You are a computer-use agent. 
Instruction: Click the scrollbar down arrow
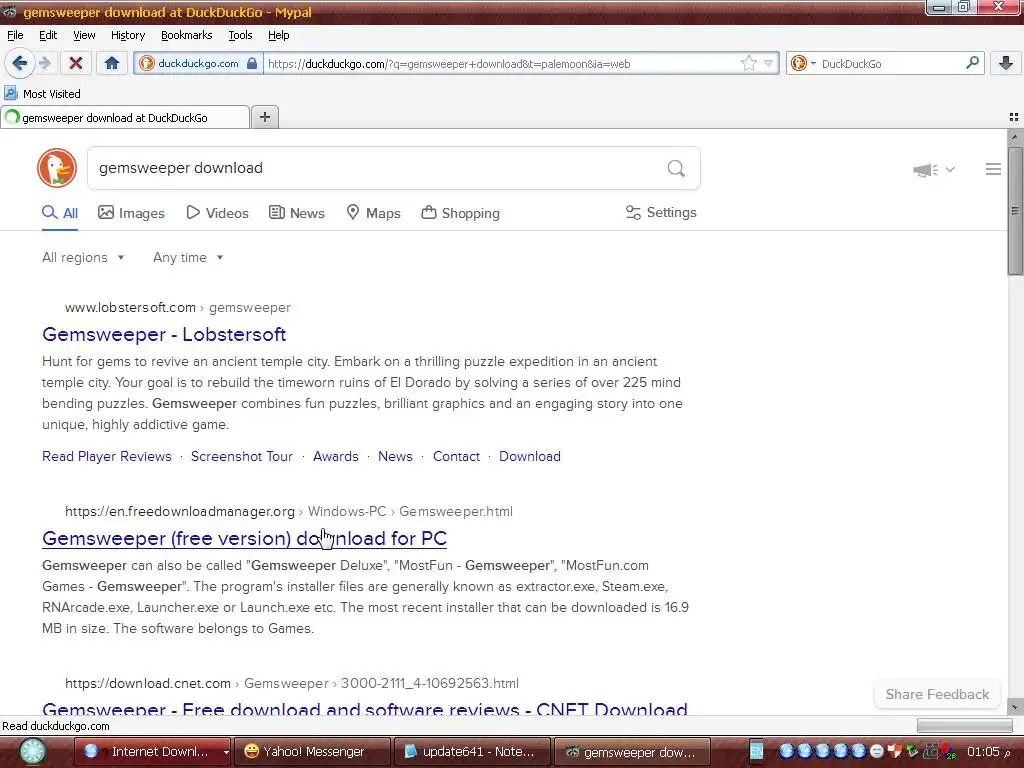[x=1014, y=707]
